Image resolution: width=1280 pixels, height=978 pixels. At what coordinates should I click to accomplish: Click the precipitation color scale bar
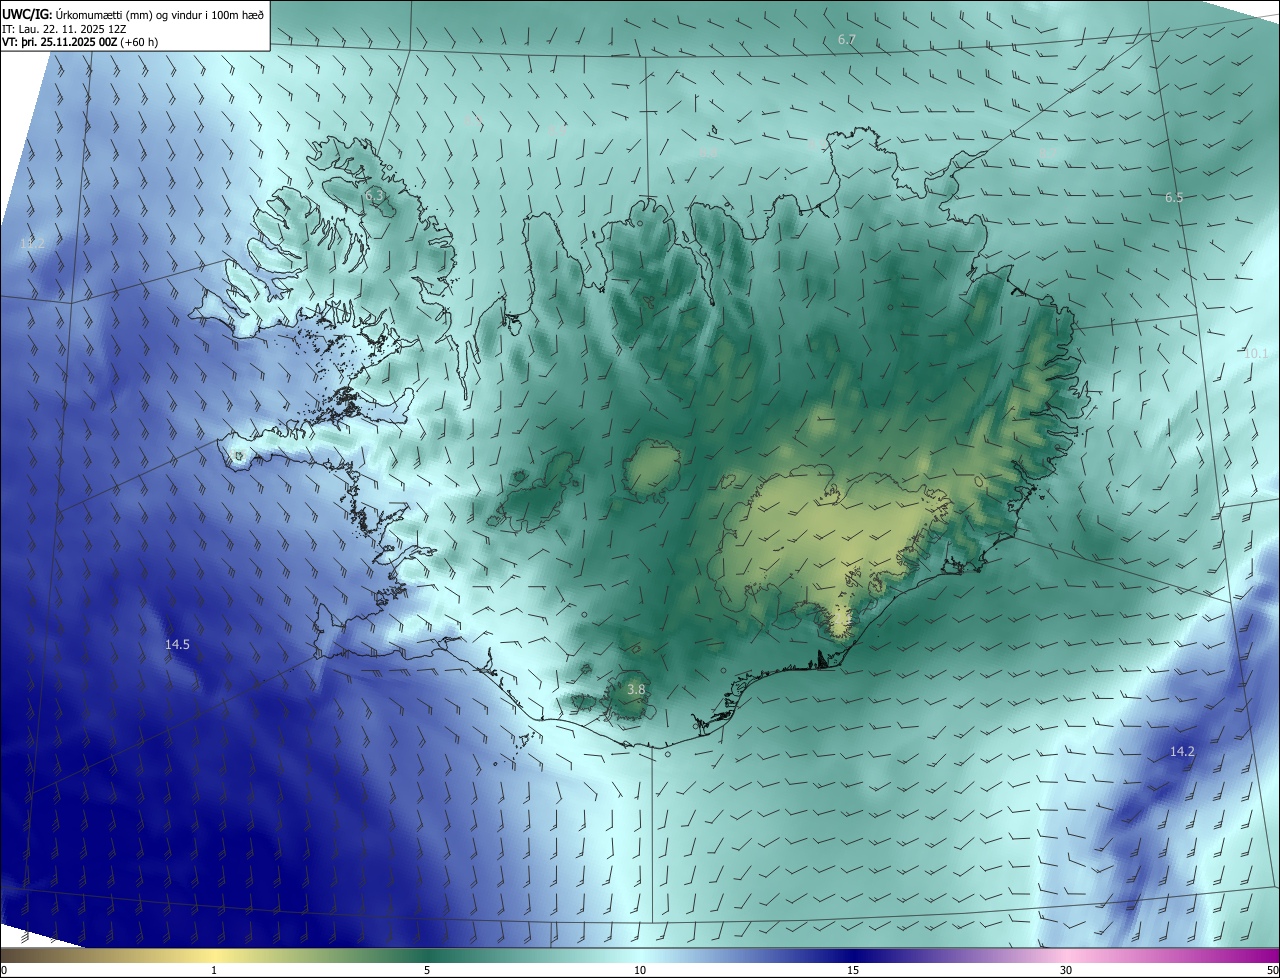click(x=640, y=955)
